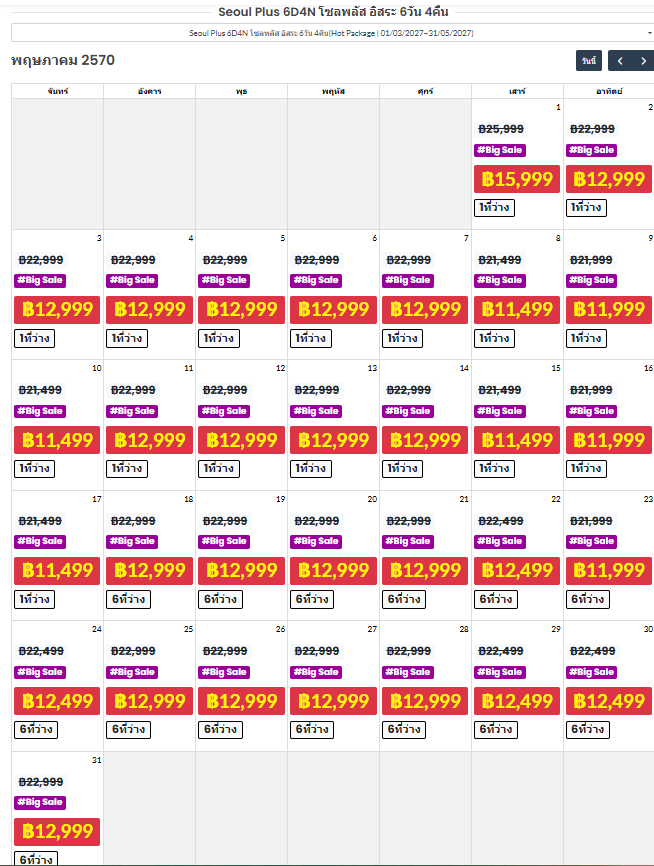Click the #Big Sale badge on May 20

tap(316, 542)
